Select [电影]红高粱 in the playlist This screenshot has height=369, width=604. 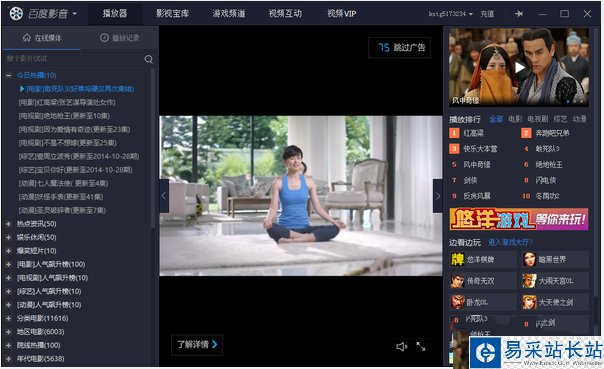tap(67, 102)
